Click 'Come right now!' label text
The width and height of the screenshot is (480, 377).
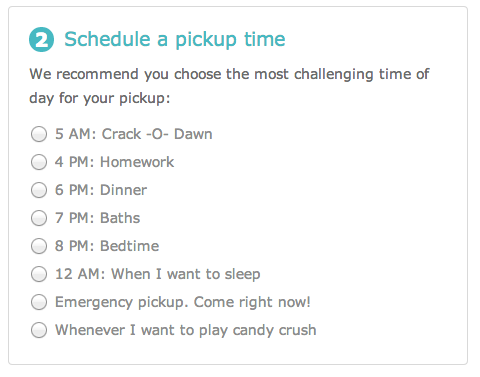[x=252, y=302]
